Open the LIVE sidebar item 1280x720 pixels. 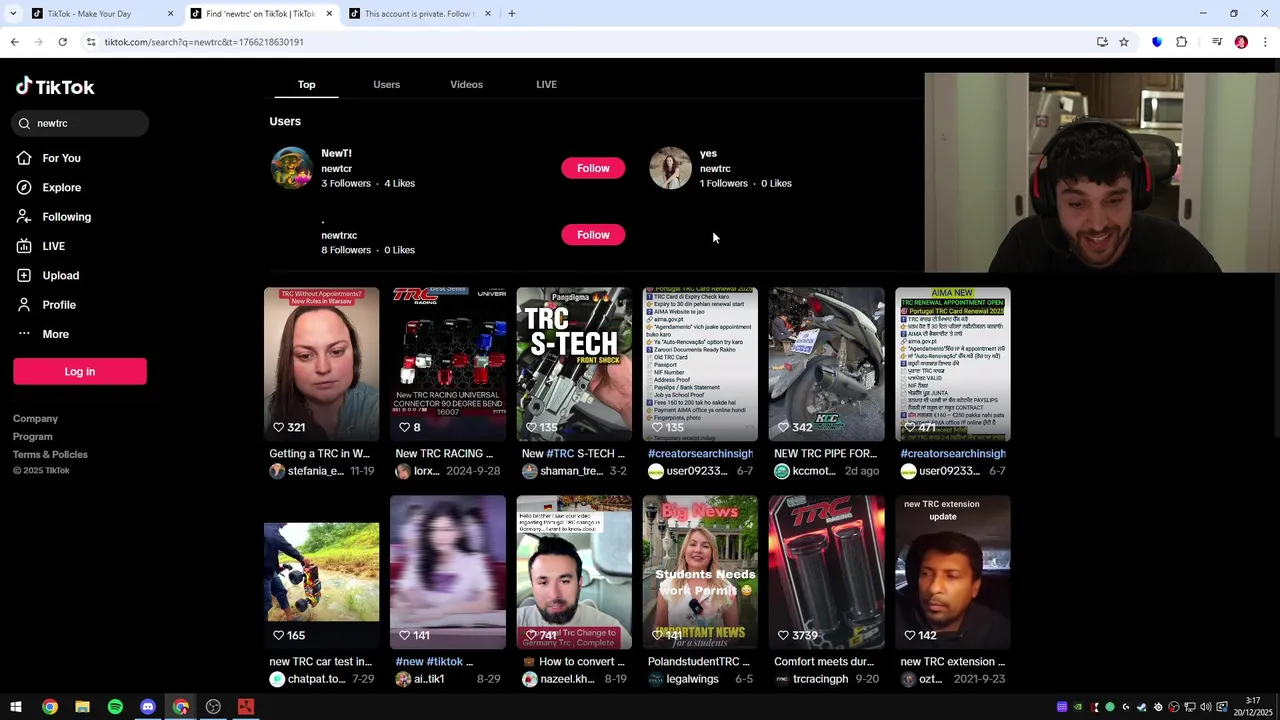pyautogui.click(x=53, y=246)
